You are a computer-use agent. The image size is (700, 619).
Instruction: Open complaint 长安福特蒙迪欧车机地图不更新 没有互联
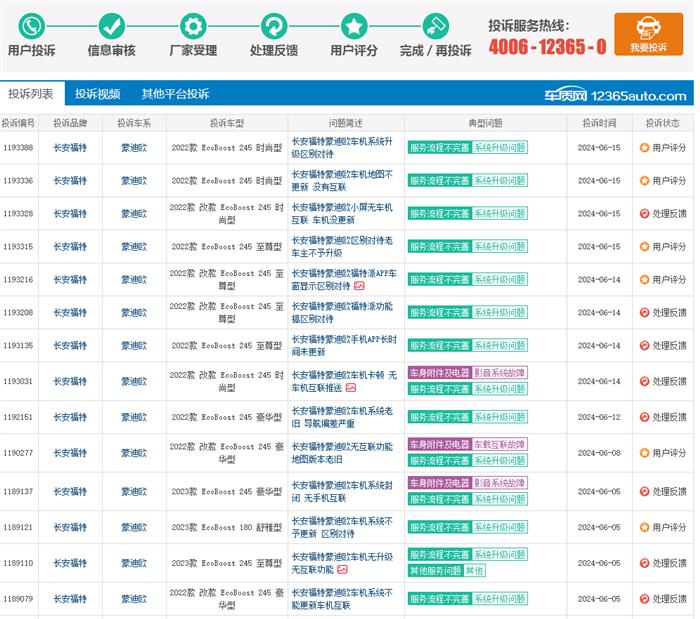(x=342, y=180)
